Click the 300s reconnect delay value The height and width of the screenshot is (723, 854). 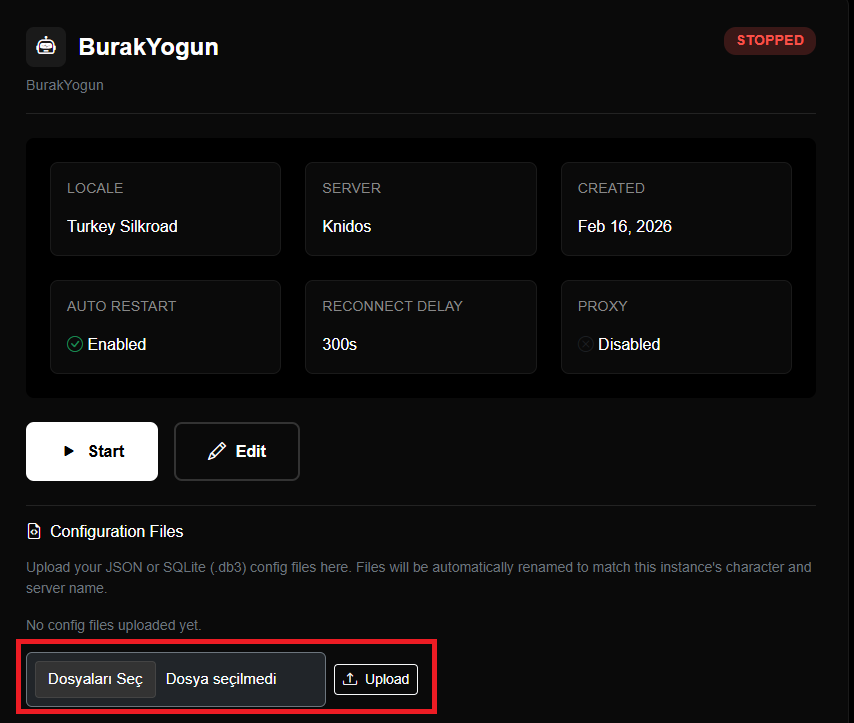[x=339, y=344]
